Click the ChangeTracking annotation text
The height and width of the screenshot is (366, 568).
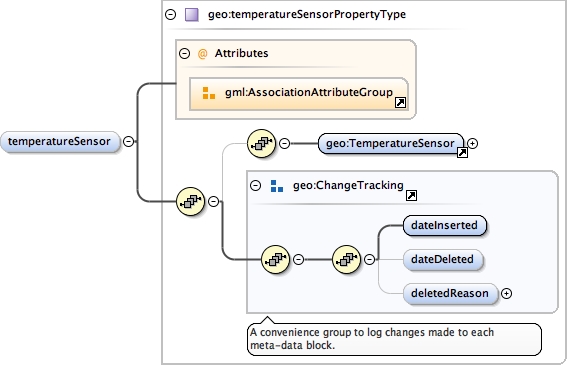372,339
